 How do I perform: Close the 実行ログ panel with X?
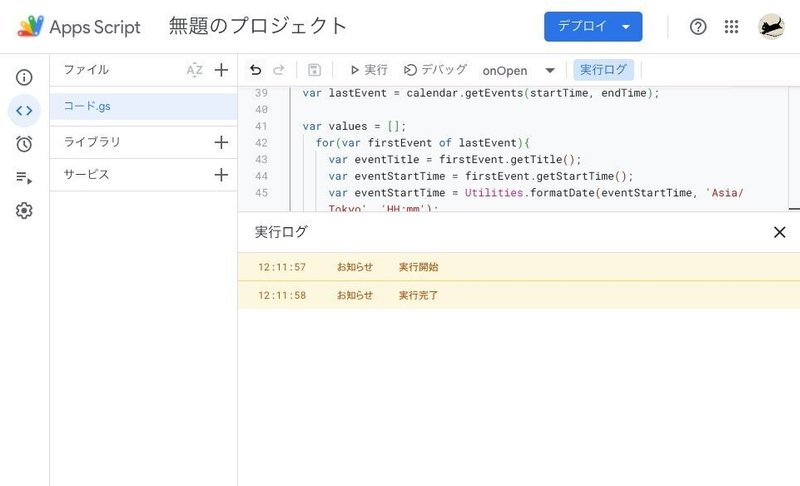pyautogui.click(x=779, y=232)
